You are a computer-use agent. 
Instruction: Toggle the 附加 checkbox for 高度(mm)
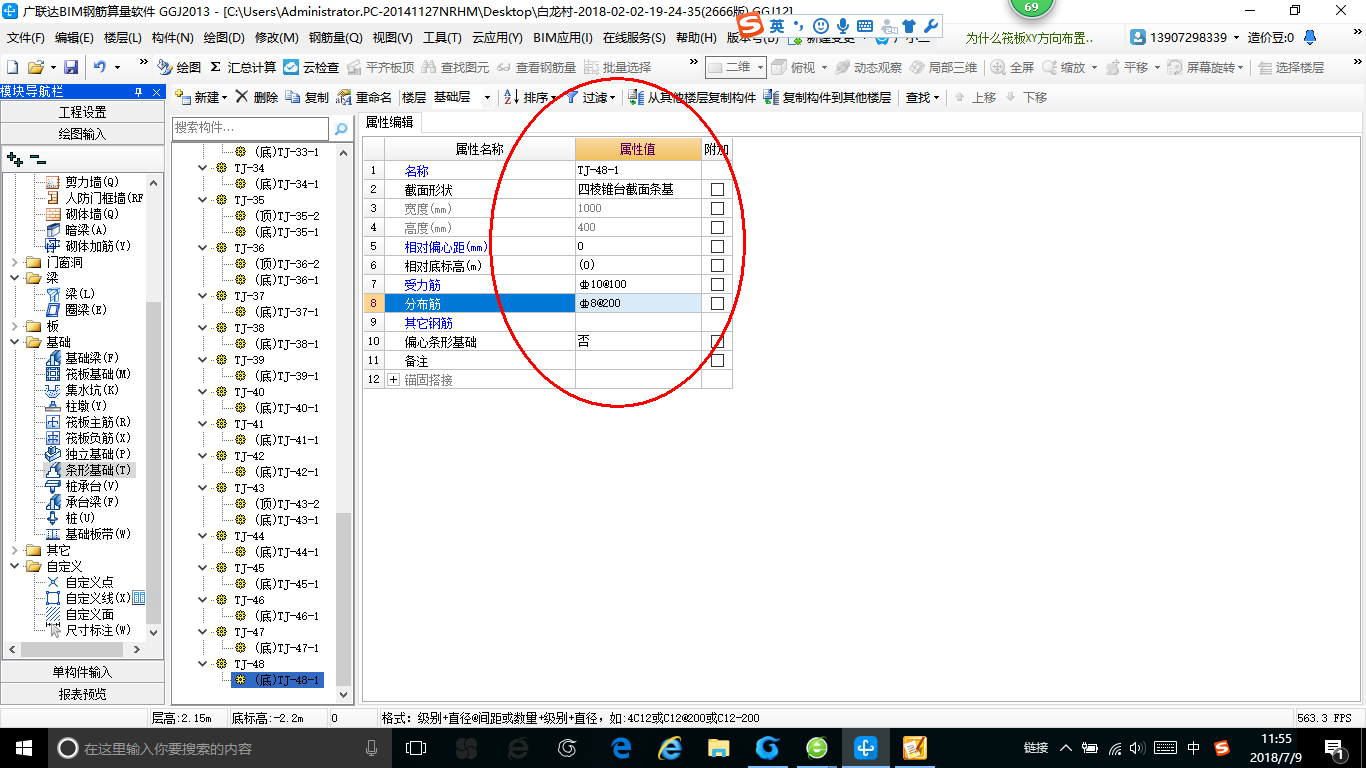[717, 227]
